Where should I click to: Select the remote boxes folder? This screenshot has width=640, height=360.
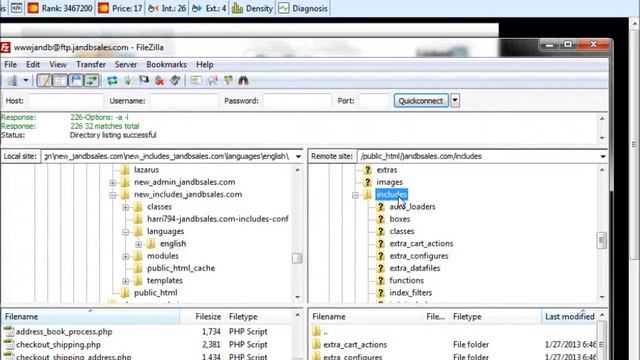tap(400, 219)
